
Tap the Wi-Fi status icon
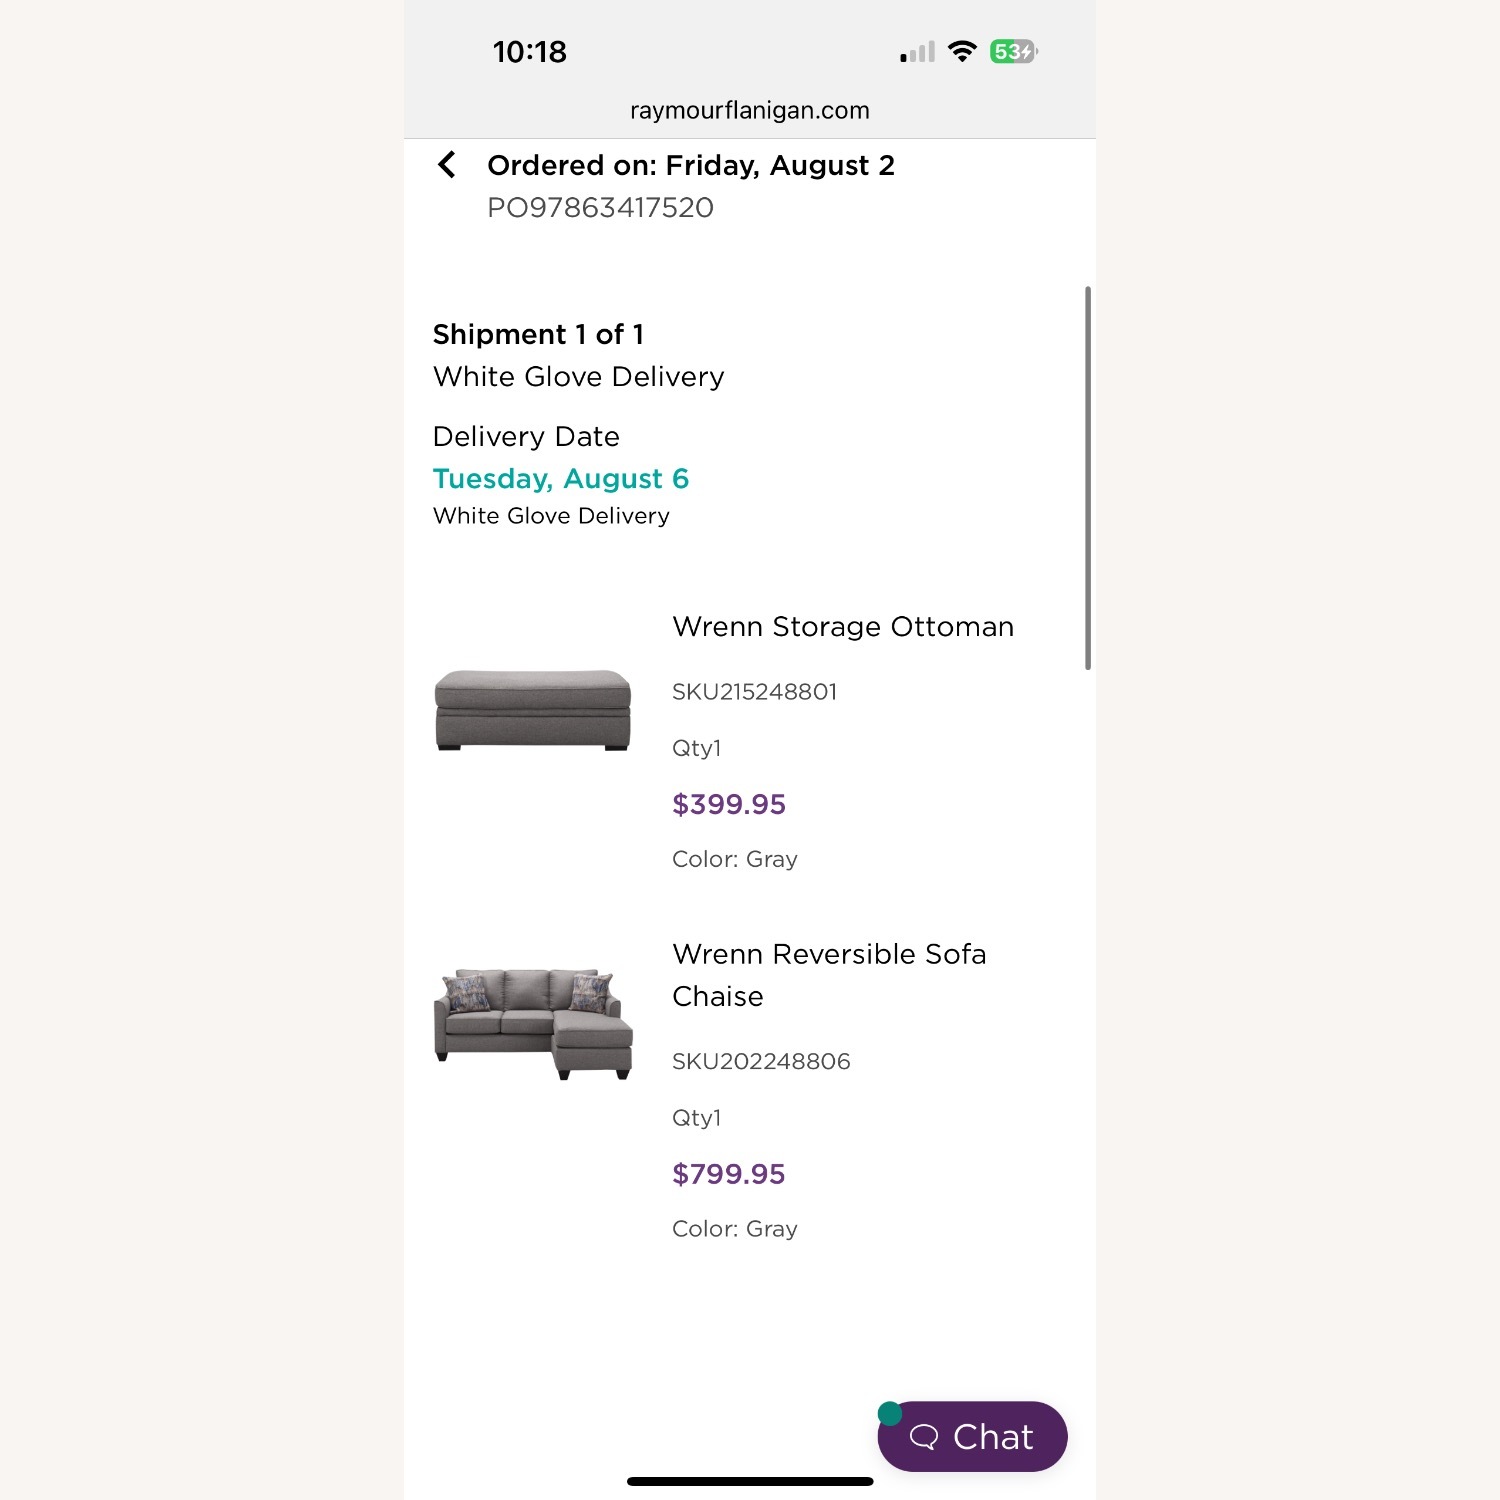pyautogui.click(x=962, y=51)
